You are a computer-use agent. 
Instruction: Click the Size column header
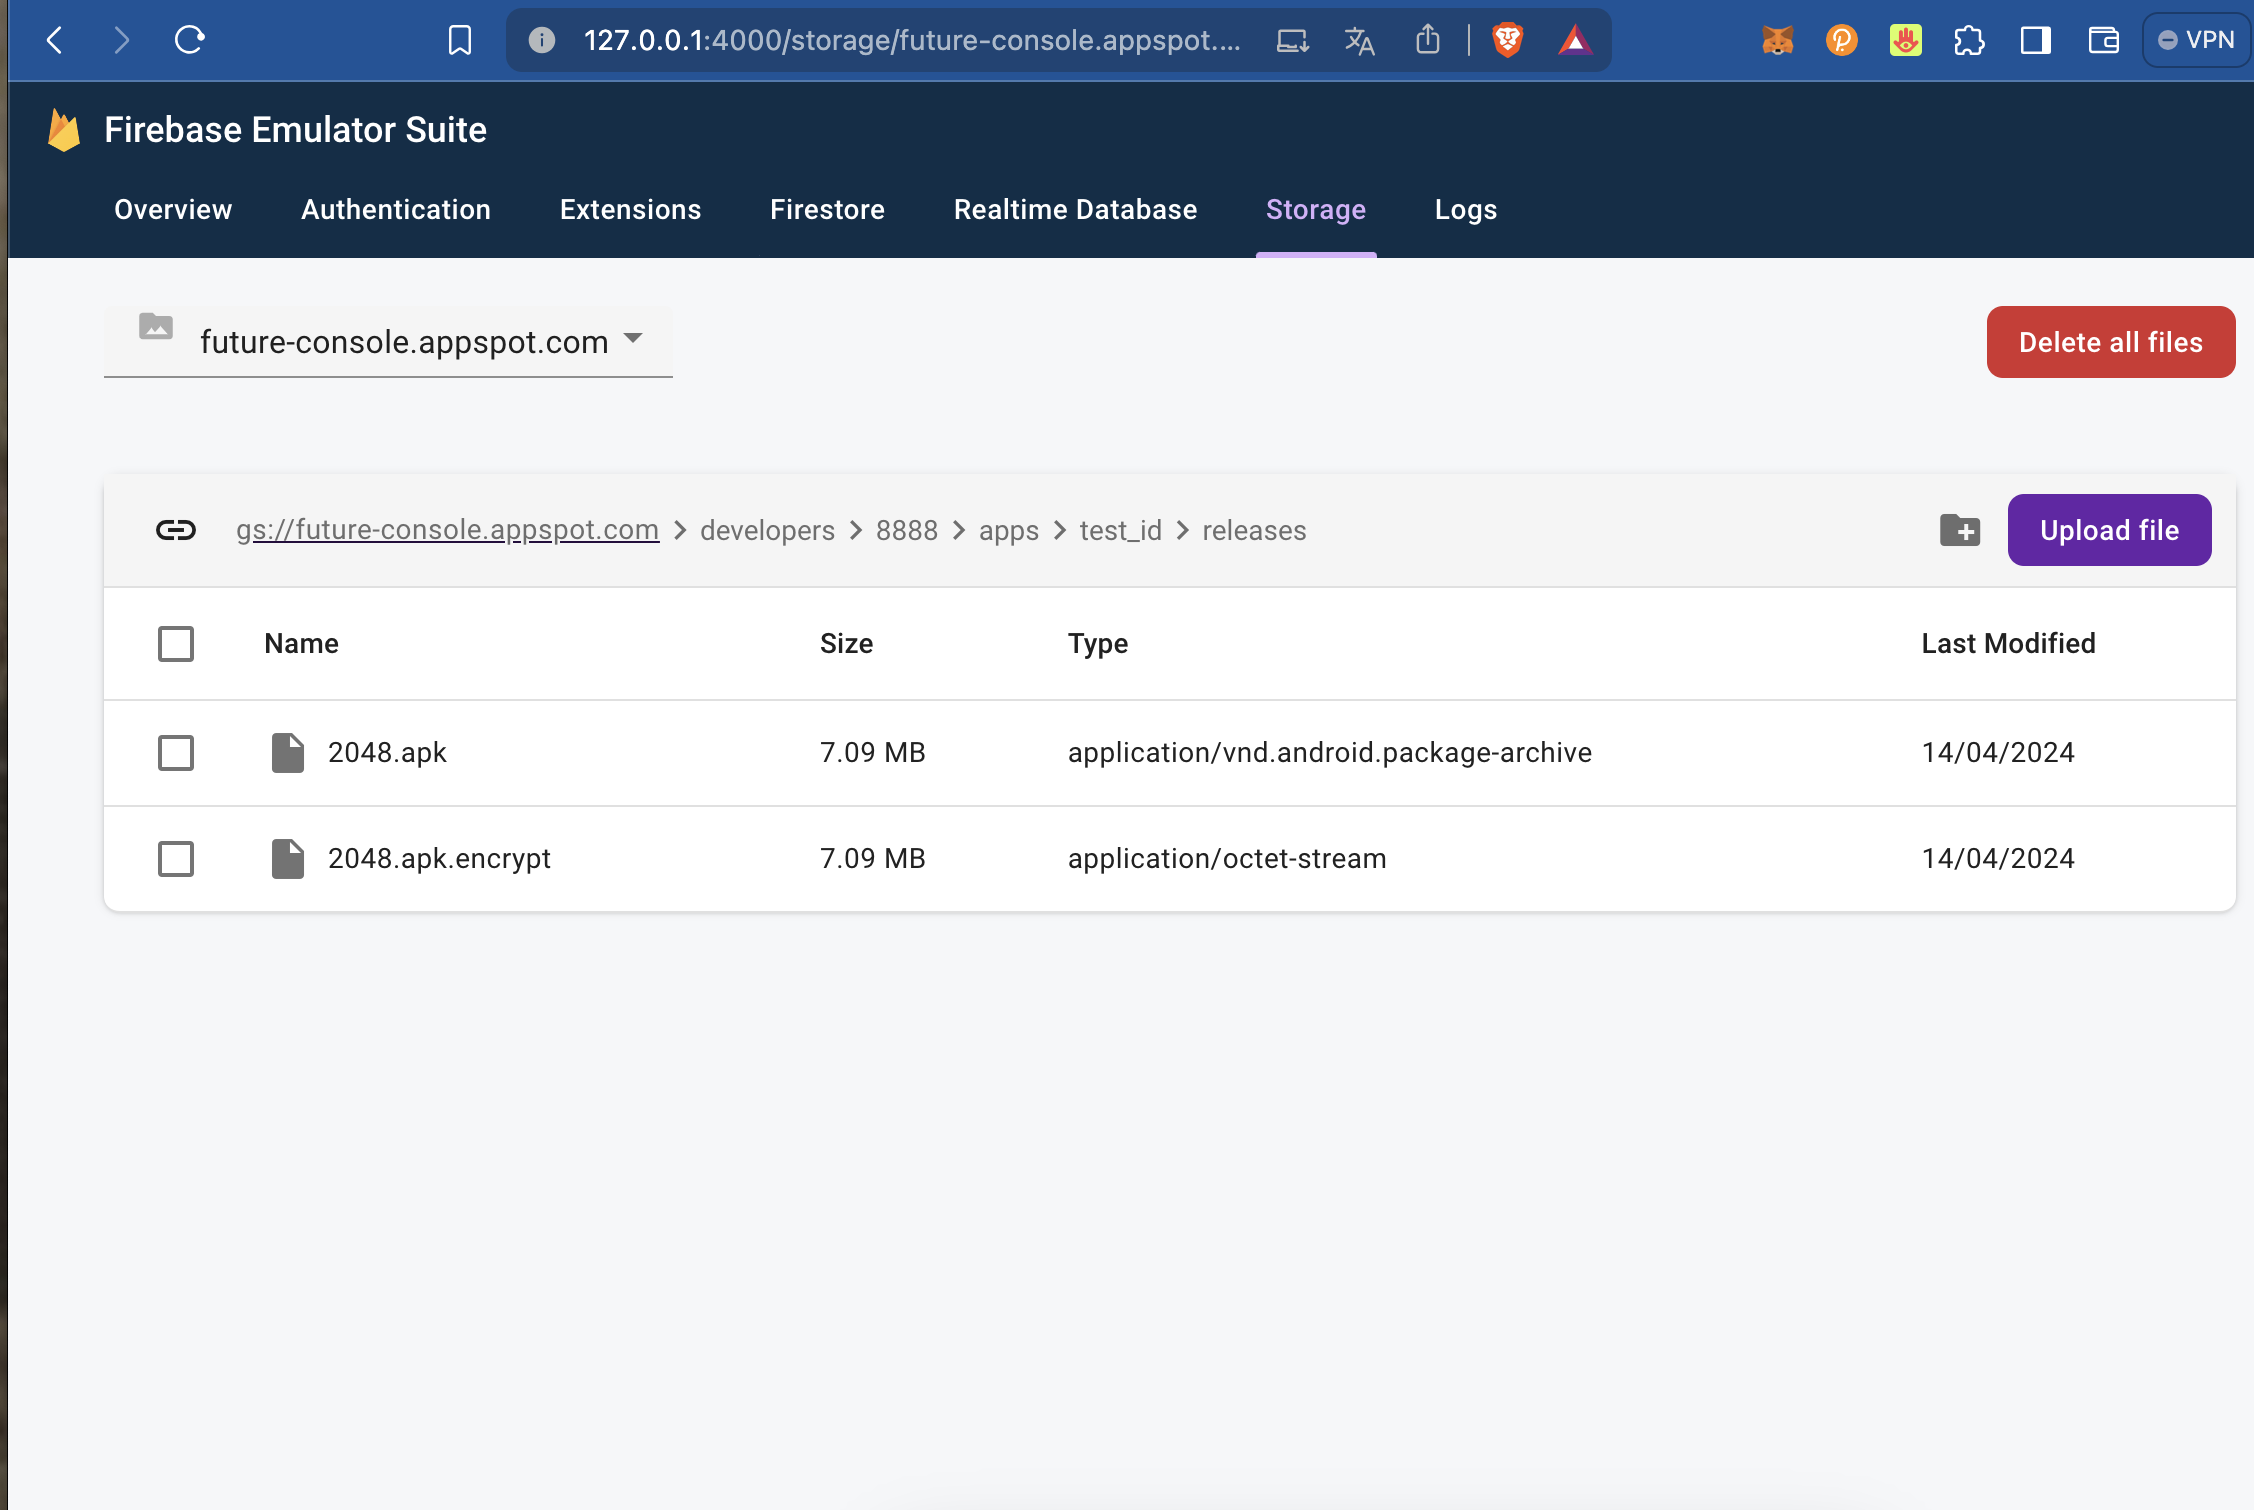point(846,644)
